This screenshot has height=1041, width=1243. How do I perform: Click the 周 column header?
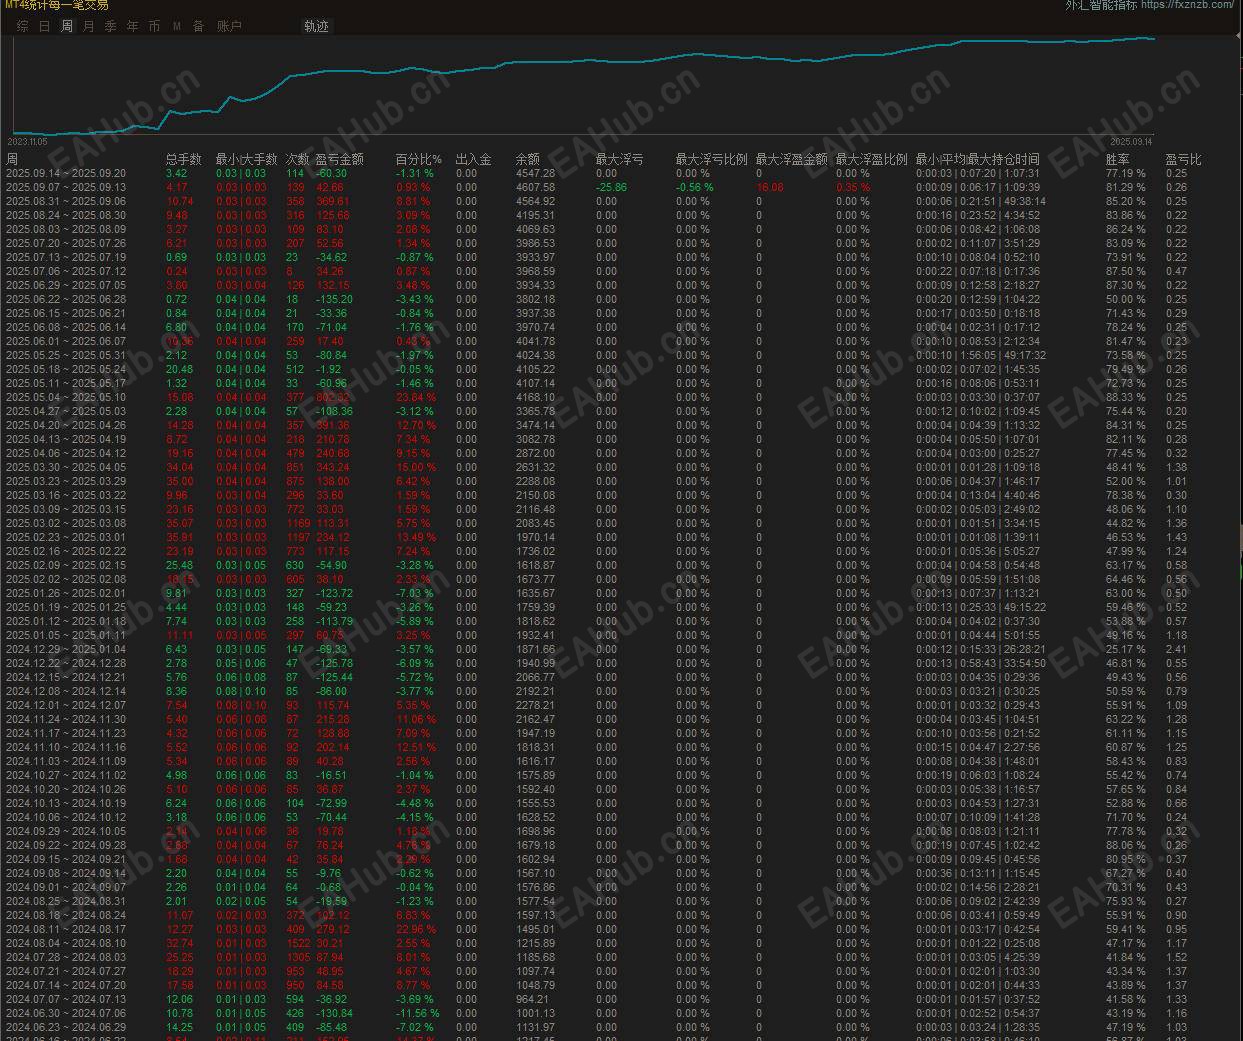click(x=12, y=159)
